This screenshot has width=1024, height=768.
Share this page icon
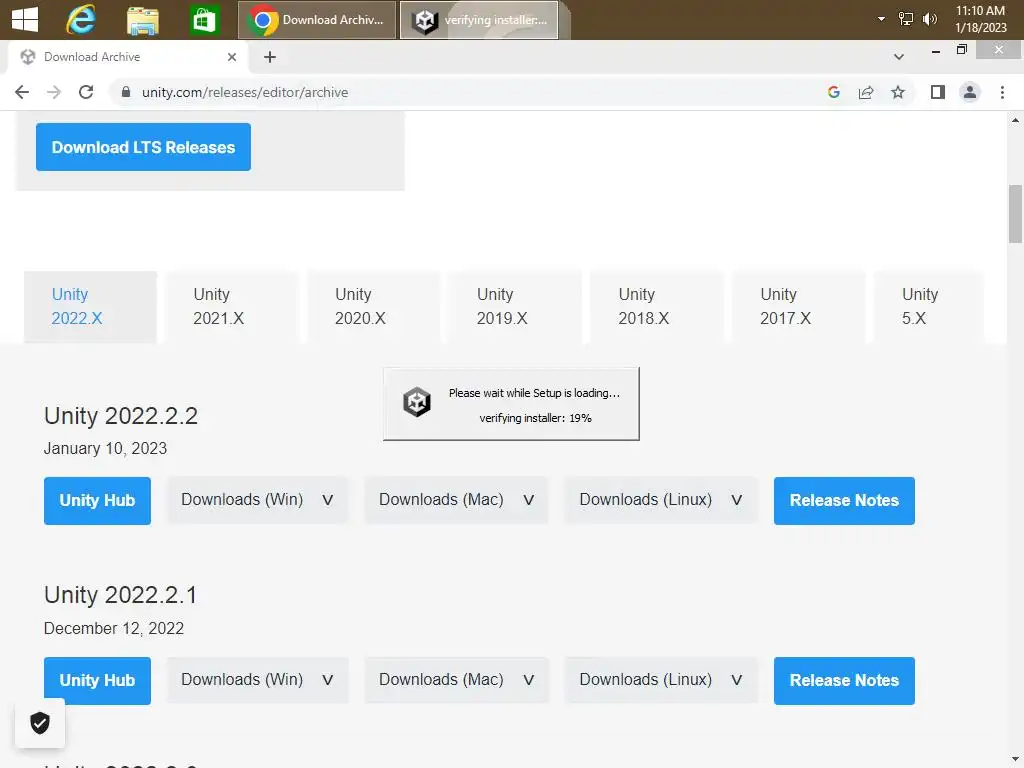[866, 92]
